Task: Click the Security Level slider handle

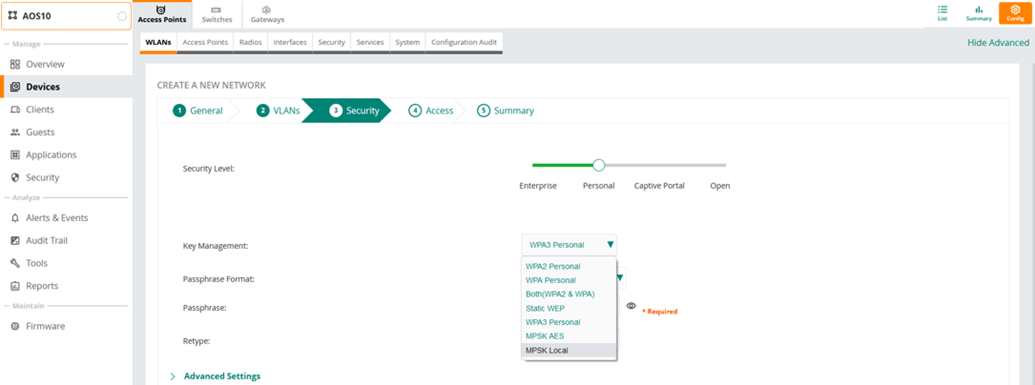Action: click(599, 165)
